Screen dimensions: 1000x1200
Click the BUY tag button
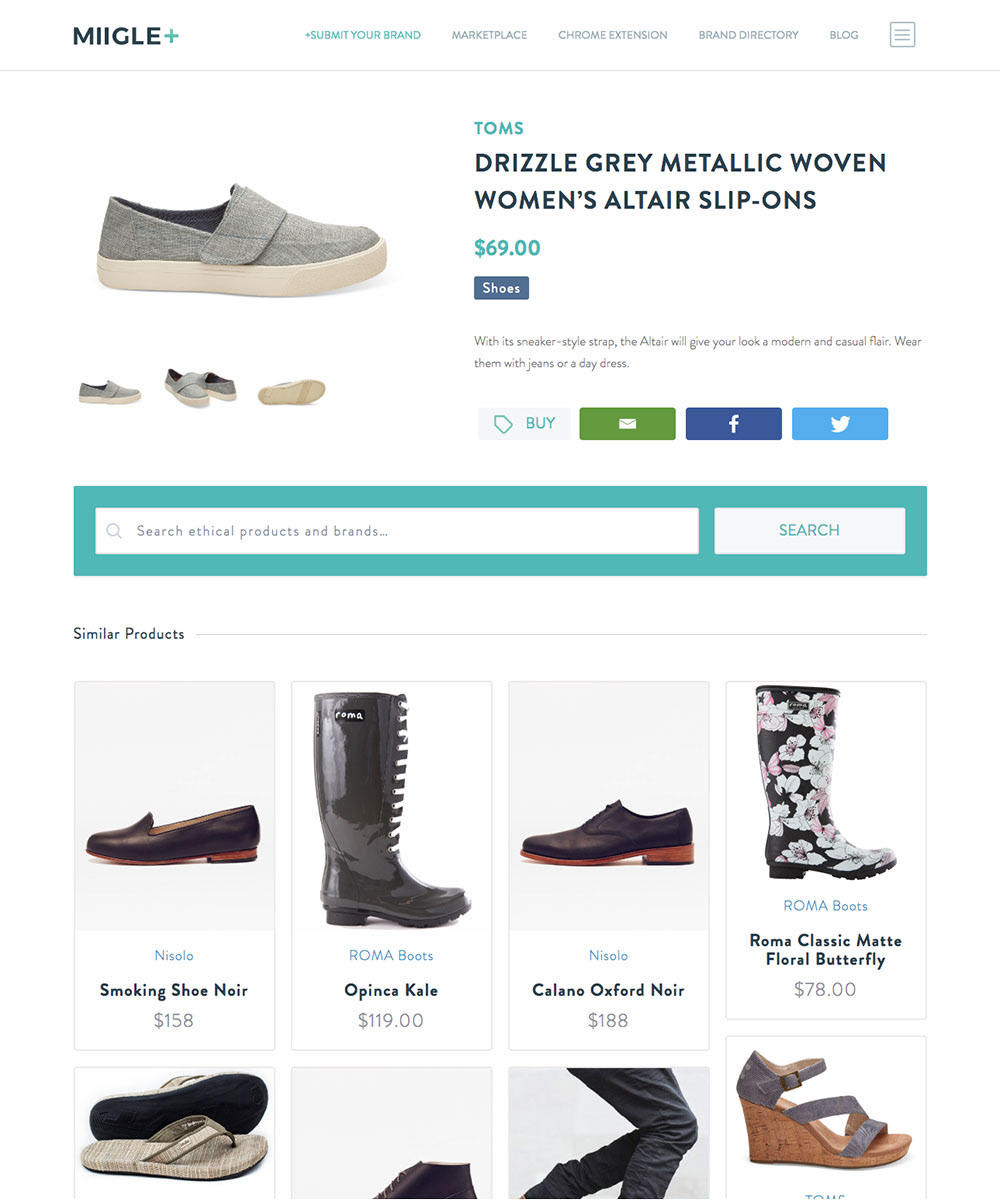pyautogui.click(x=524, y=424)
